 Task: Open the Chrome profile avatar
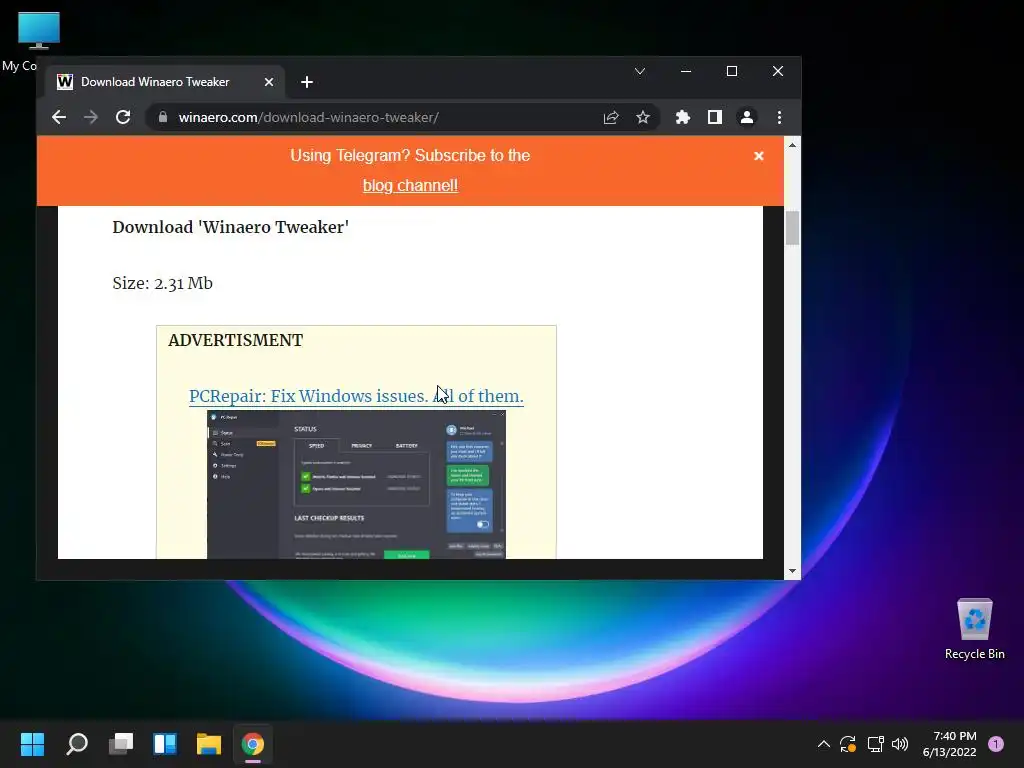(x=746, y=118)
